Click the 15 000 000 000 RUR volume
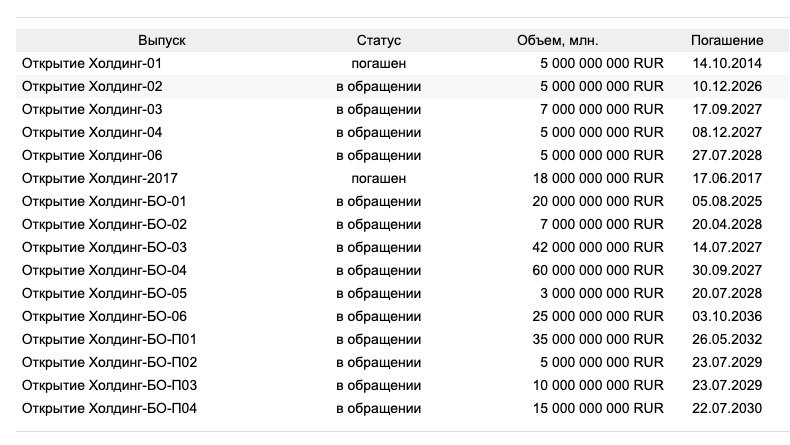 point(598,409)
